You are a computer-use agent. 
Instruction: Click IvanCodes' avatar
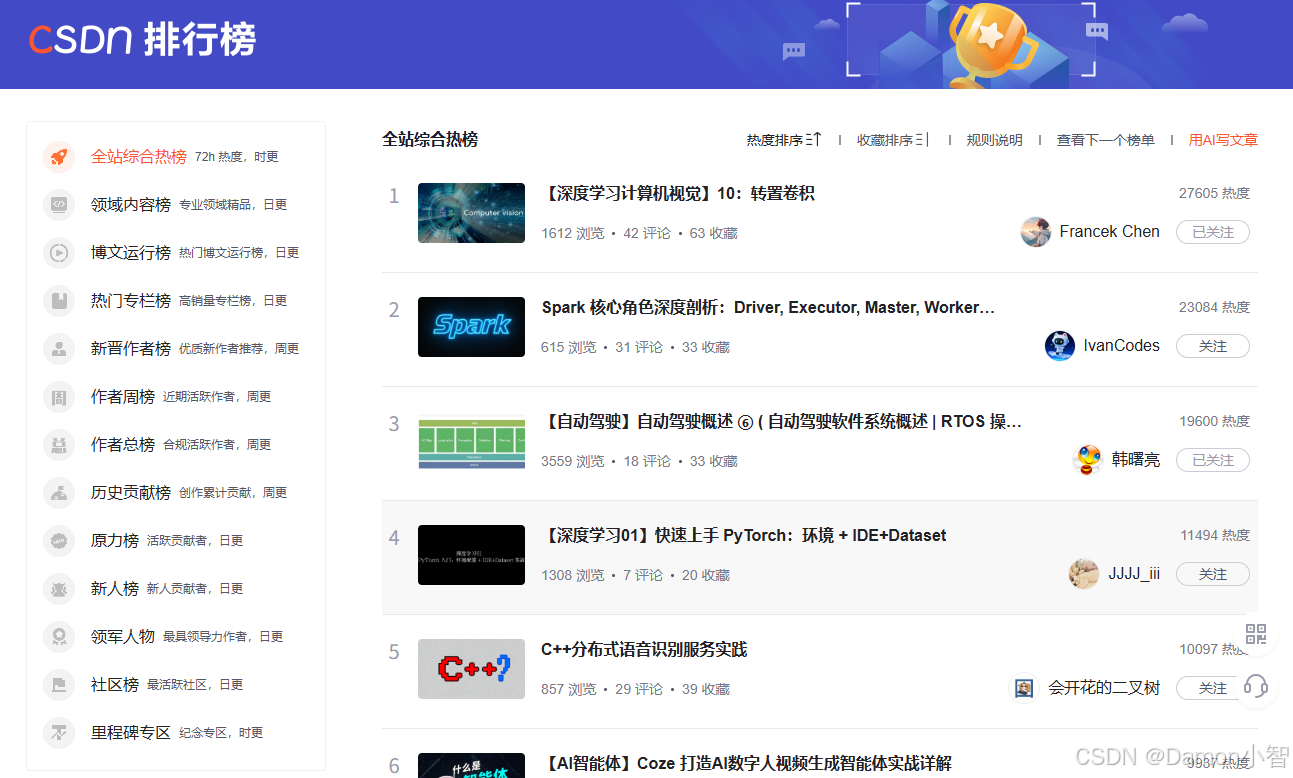click(x=1060, y=346)
